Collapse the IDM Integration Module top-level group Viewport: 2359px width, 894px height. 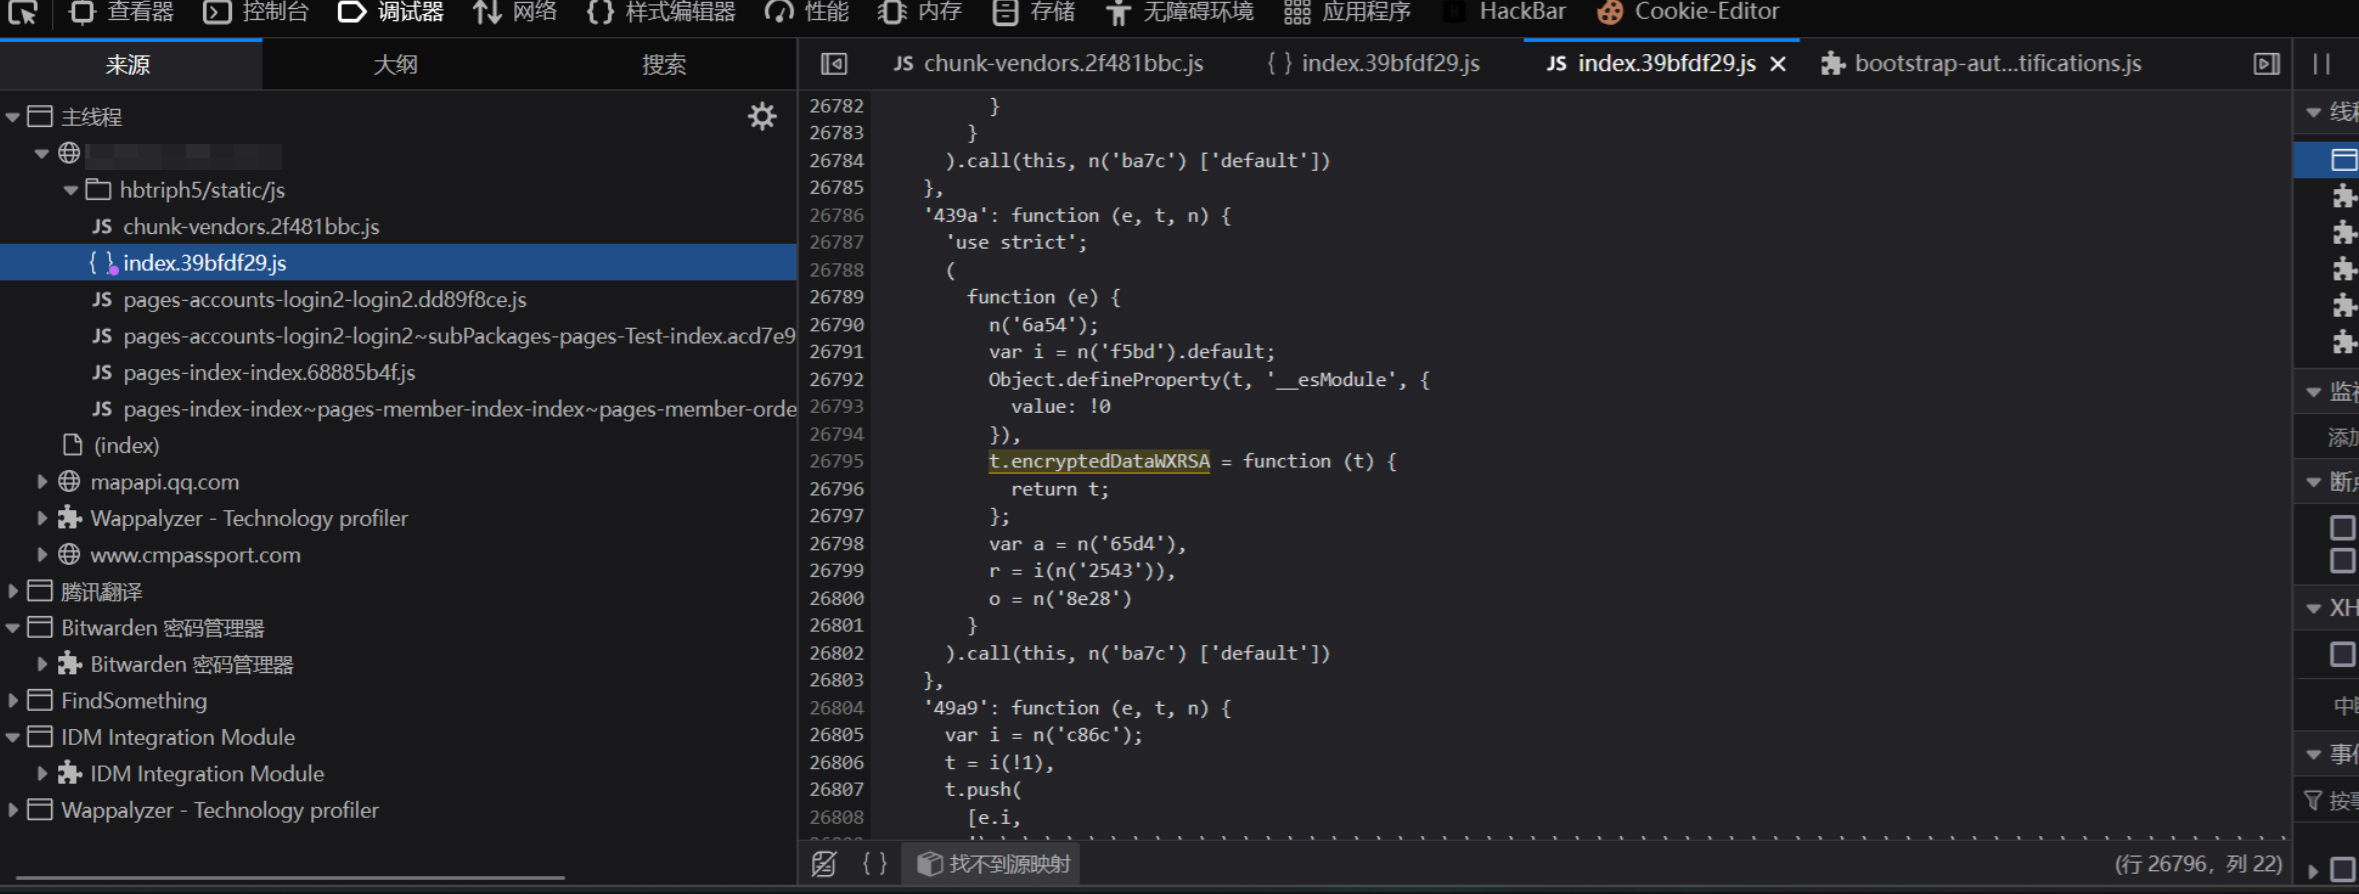tap(13, 737)
